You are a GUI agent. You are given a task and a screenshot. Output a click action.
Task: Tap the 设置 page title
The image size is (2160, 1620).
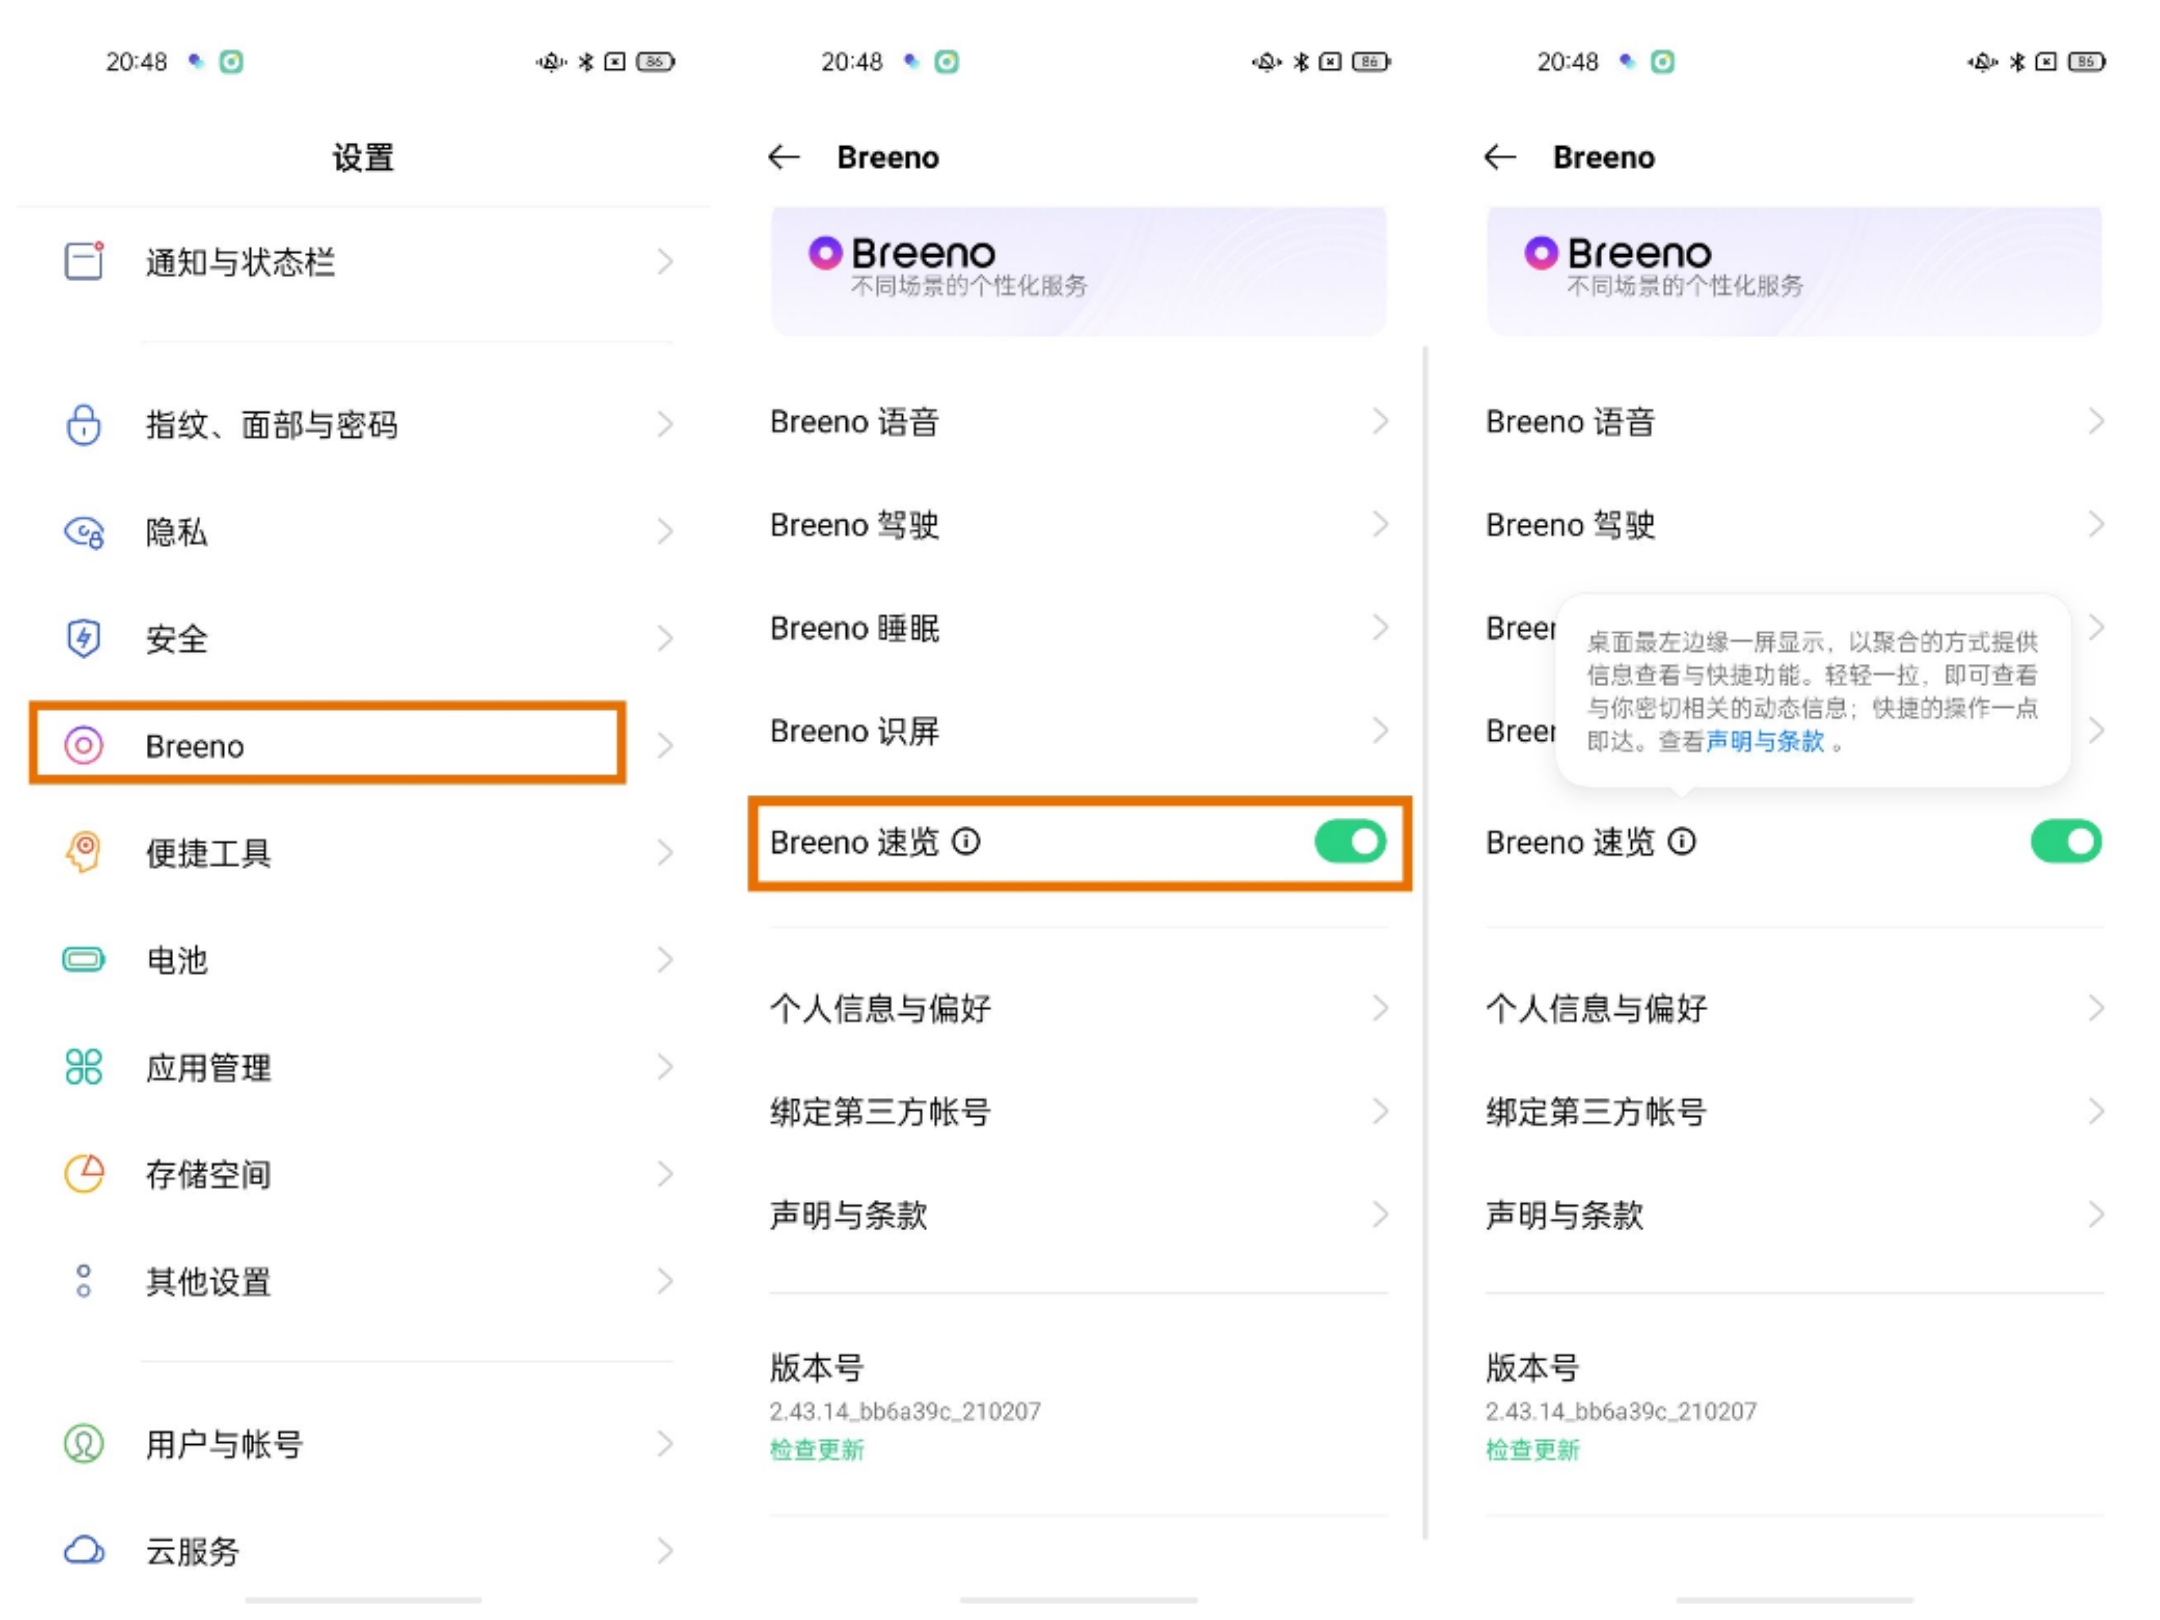tap(363, 157)
